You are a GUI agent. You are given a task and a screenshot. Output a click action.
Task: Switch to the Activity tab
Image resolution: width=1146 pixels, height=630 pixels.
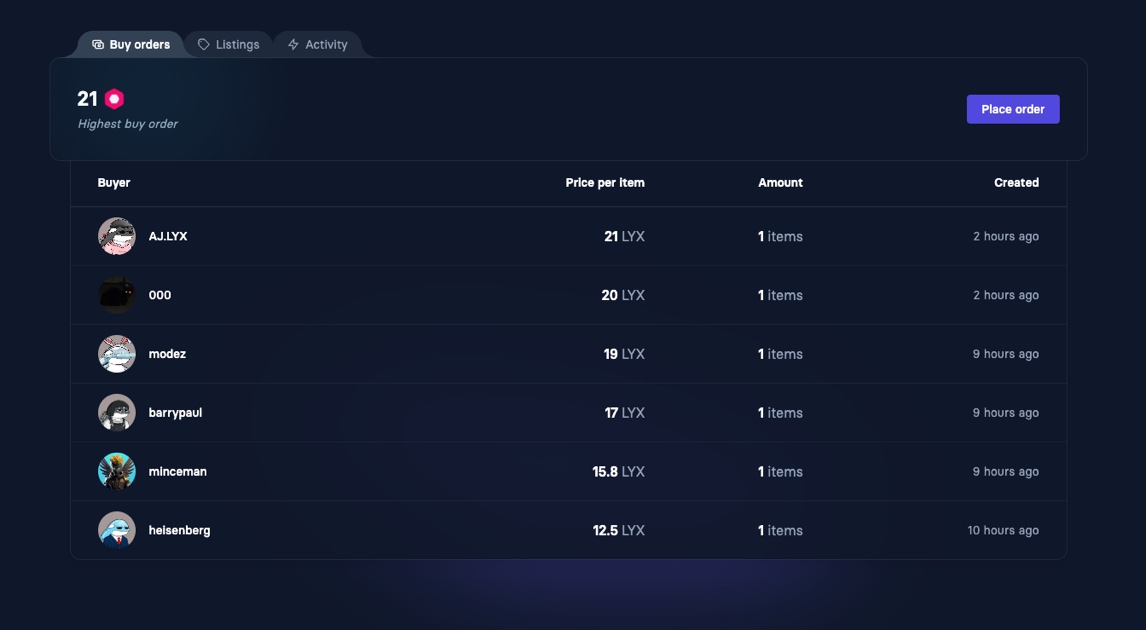click(x=317, y=45)
